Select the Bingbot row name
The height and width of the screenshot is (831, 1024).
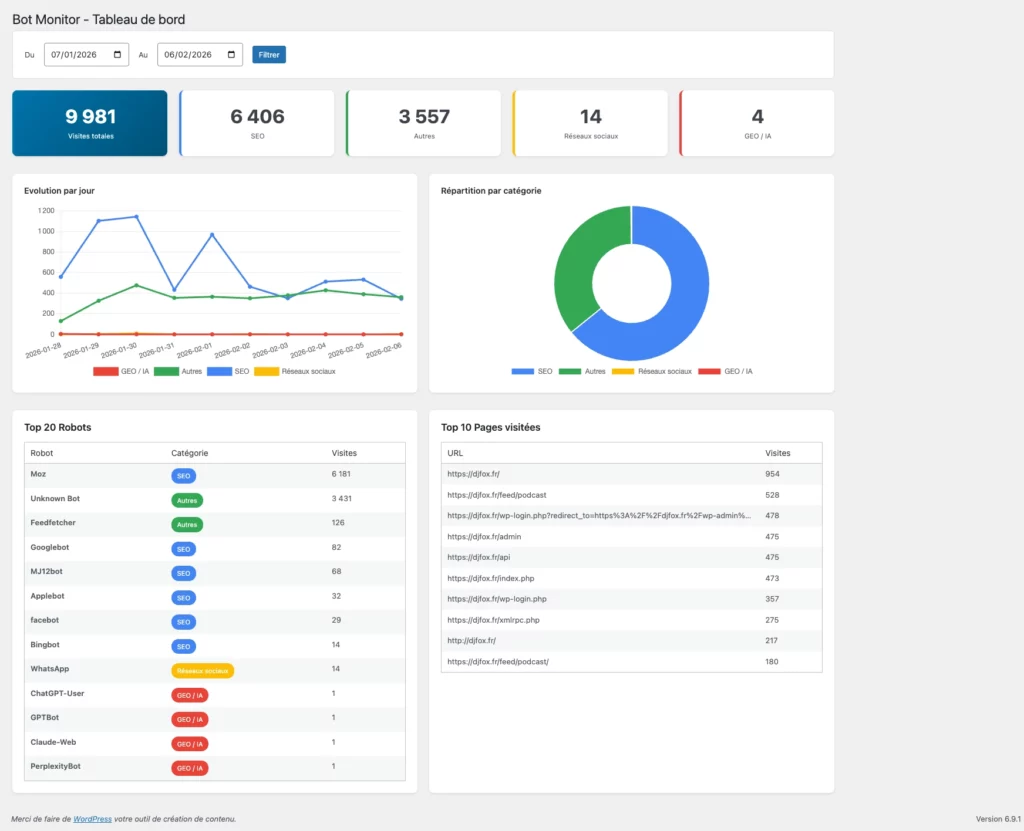pyautogui.click(x=44, y=645)
